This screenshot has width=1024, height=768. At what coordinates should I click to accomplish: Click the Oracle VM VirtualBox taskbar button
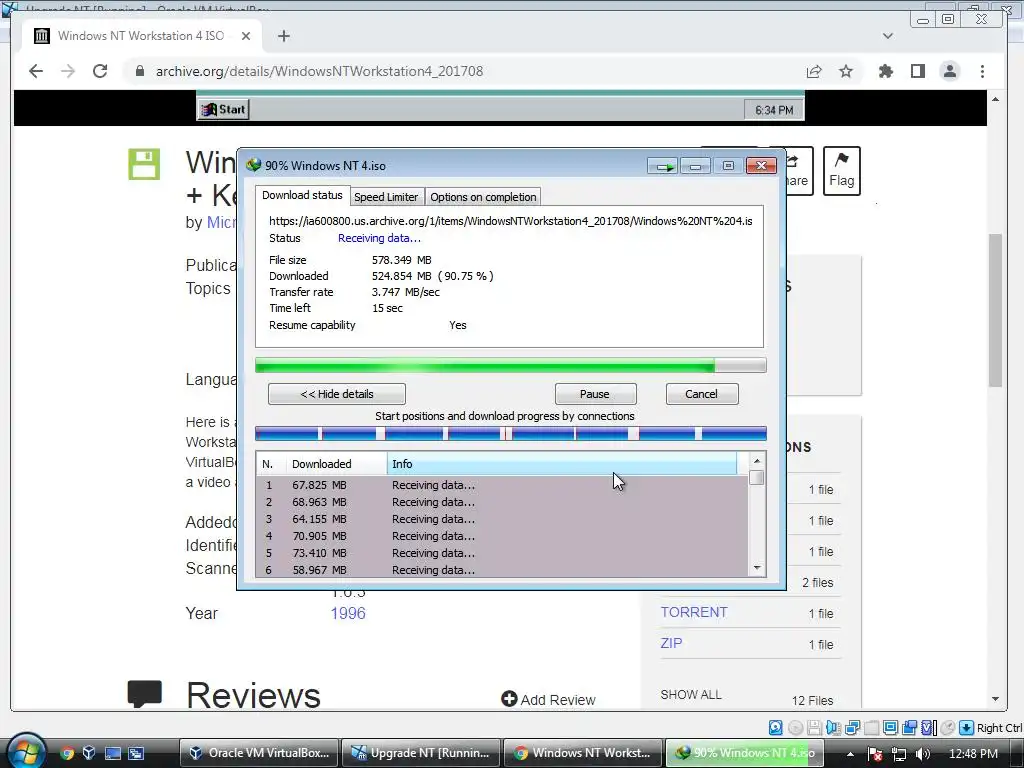[x=259, y=753]
